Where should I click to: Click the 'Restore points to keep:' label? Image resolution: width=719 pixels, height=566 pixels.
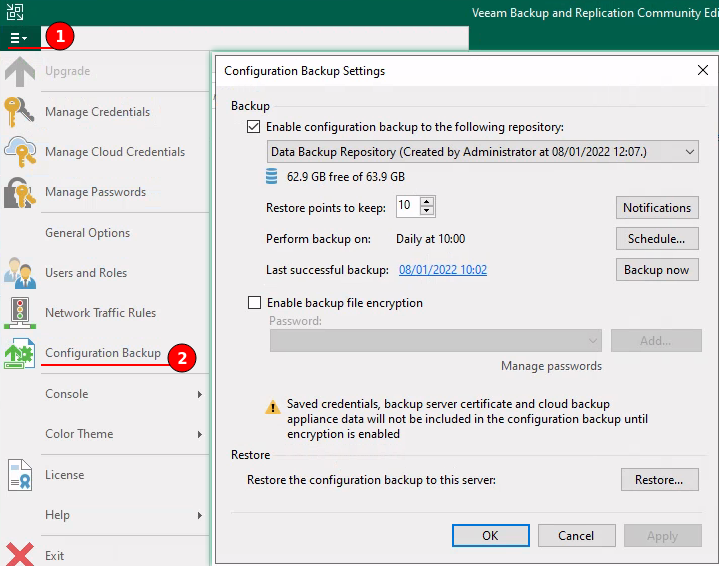[326, 208]
